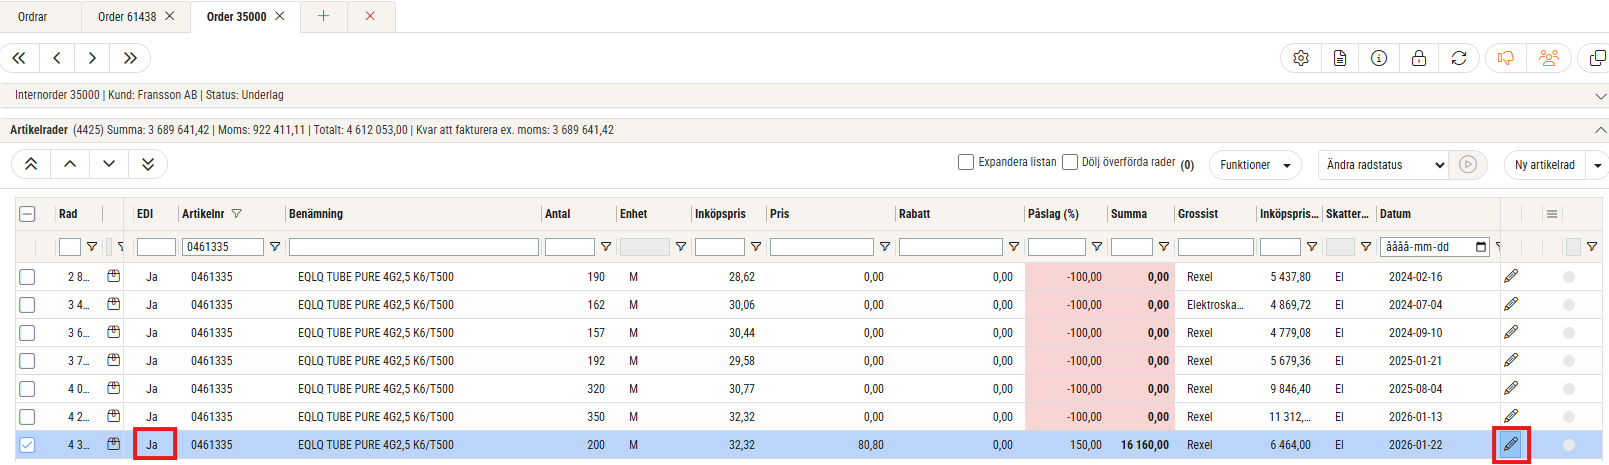Click the document icon in top toolbar
Viewport: 1609px width, 465px height.
pos(1340,58)
